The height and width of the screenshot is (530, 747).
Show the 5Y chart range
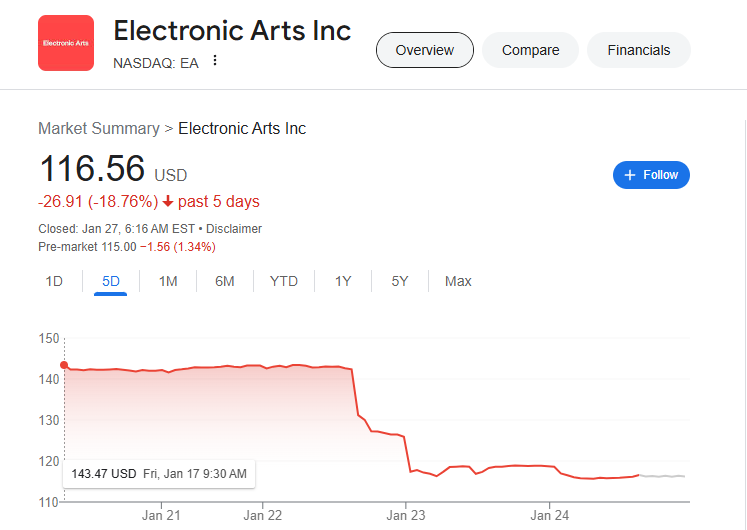(x=400, y=281)
